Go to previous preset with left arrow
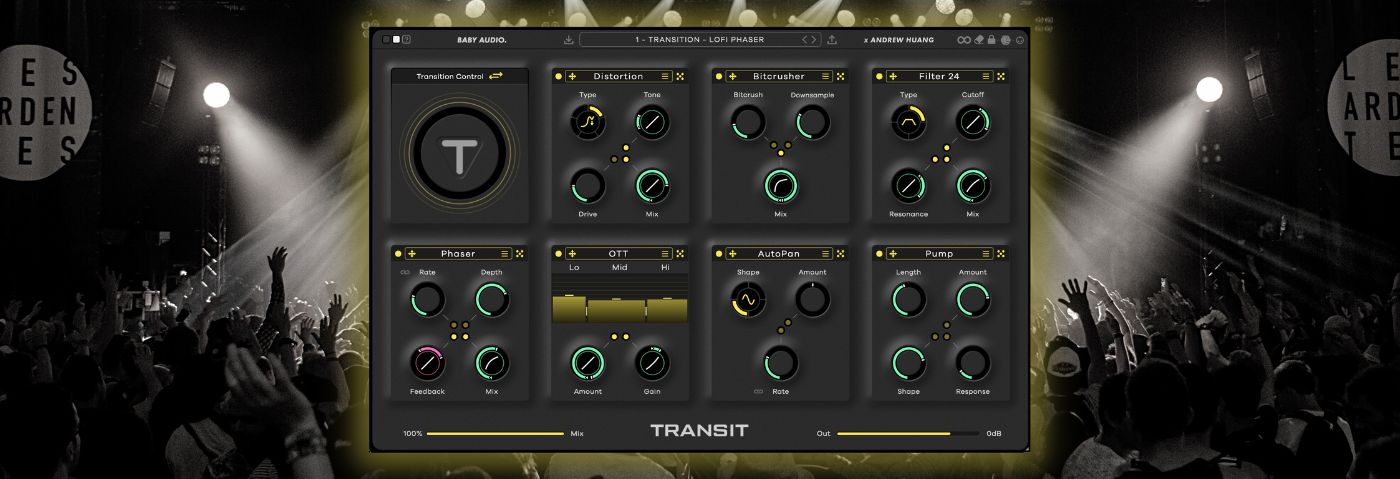The image size is (1400, 479). tap(804, 40)
